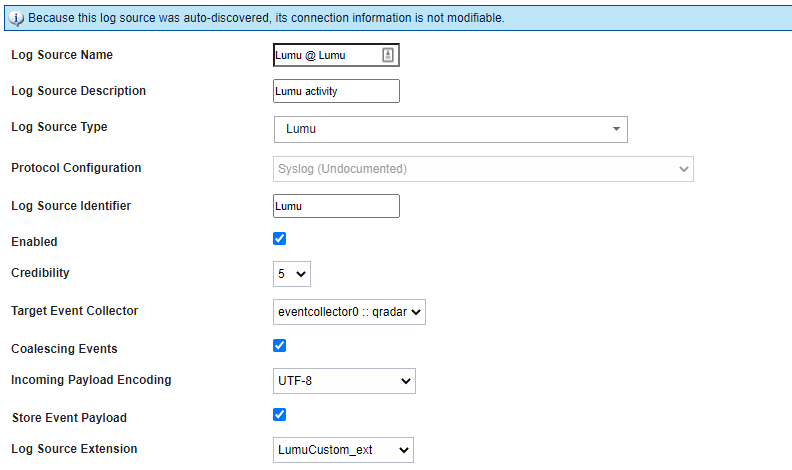
Task: Open the Target Event Collector dropdown
Action: [x=350, y=312]
